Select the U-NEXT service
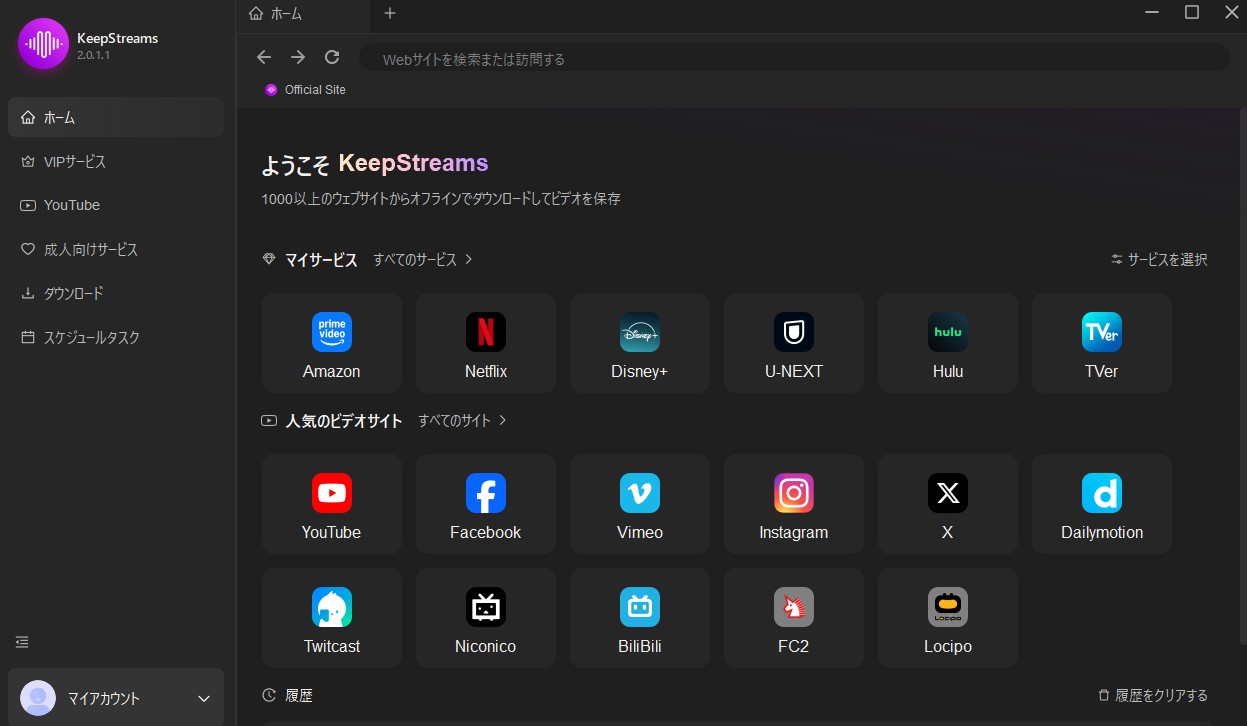1247x726 pixels. tap(793, 342)
